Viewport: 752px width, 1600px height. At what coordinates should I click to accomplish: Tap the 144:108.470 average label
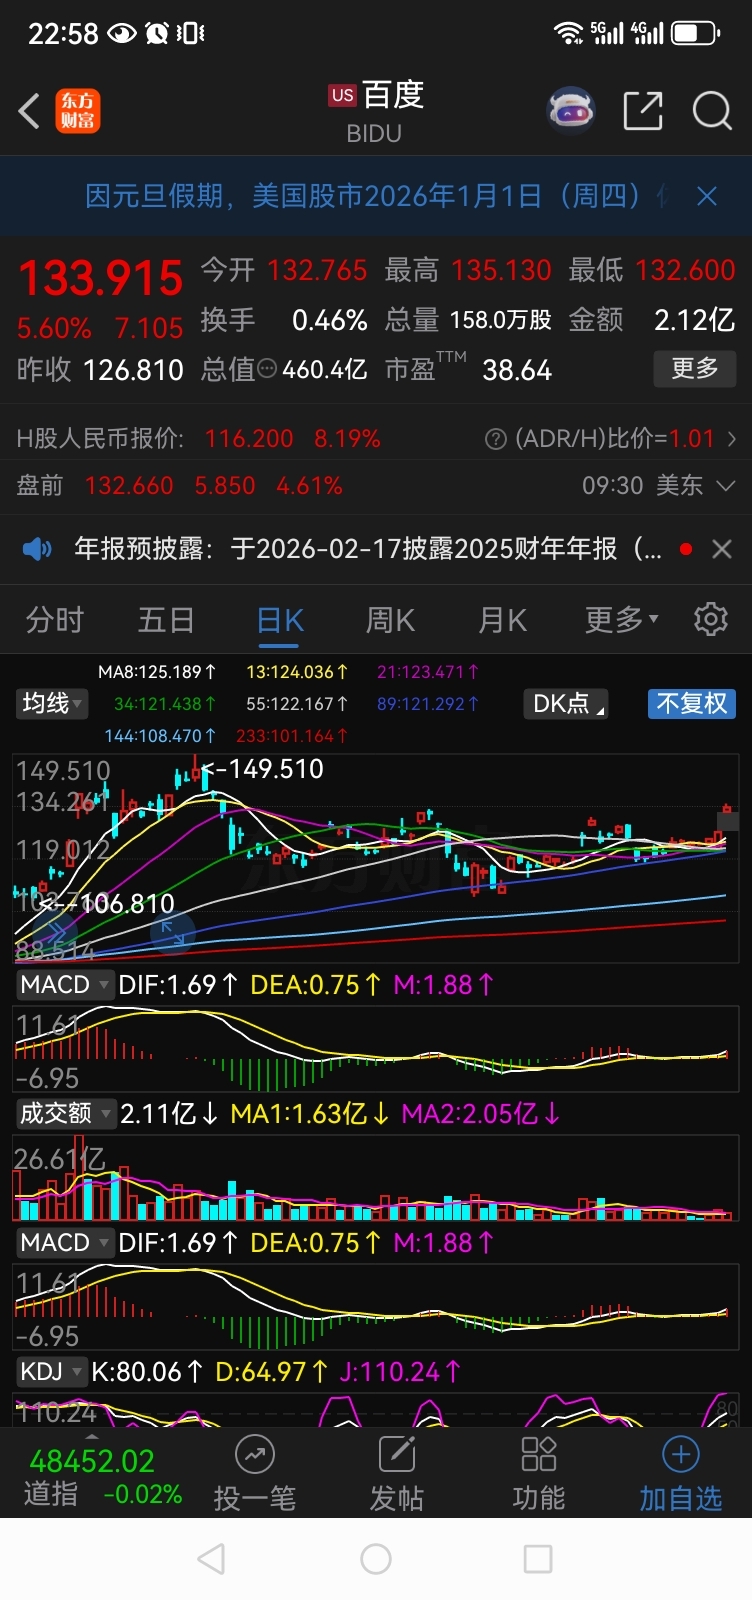160,736
